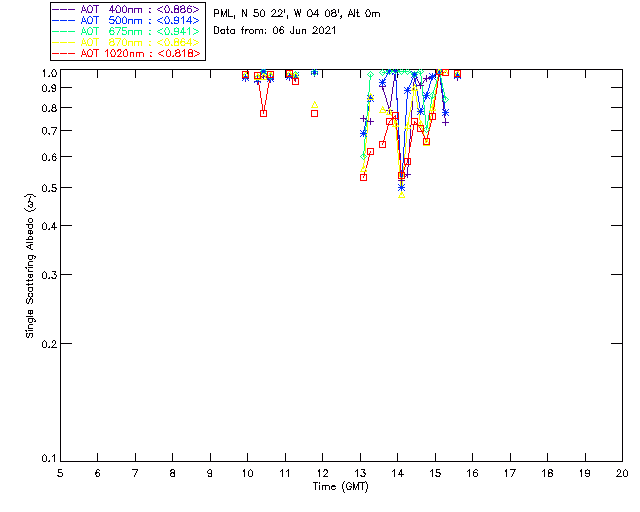Click the hour 16 x-axis tick label
The height and width of the screenshot is (512, 640).
(472, 473)
